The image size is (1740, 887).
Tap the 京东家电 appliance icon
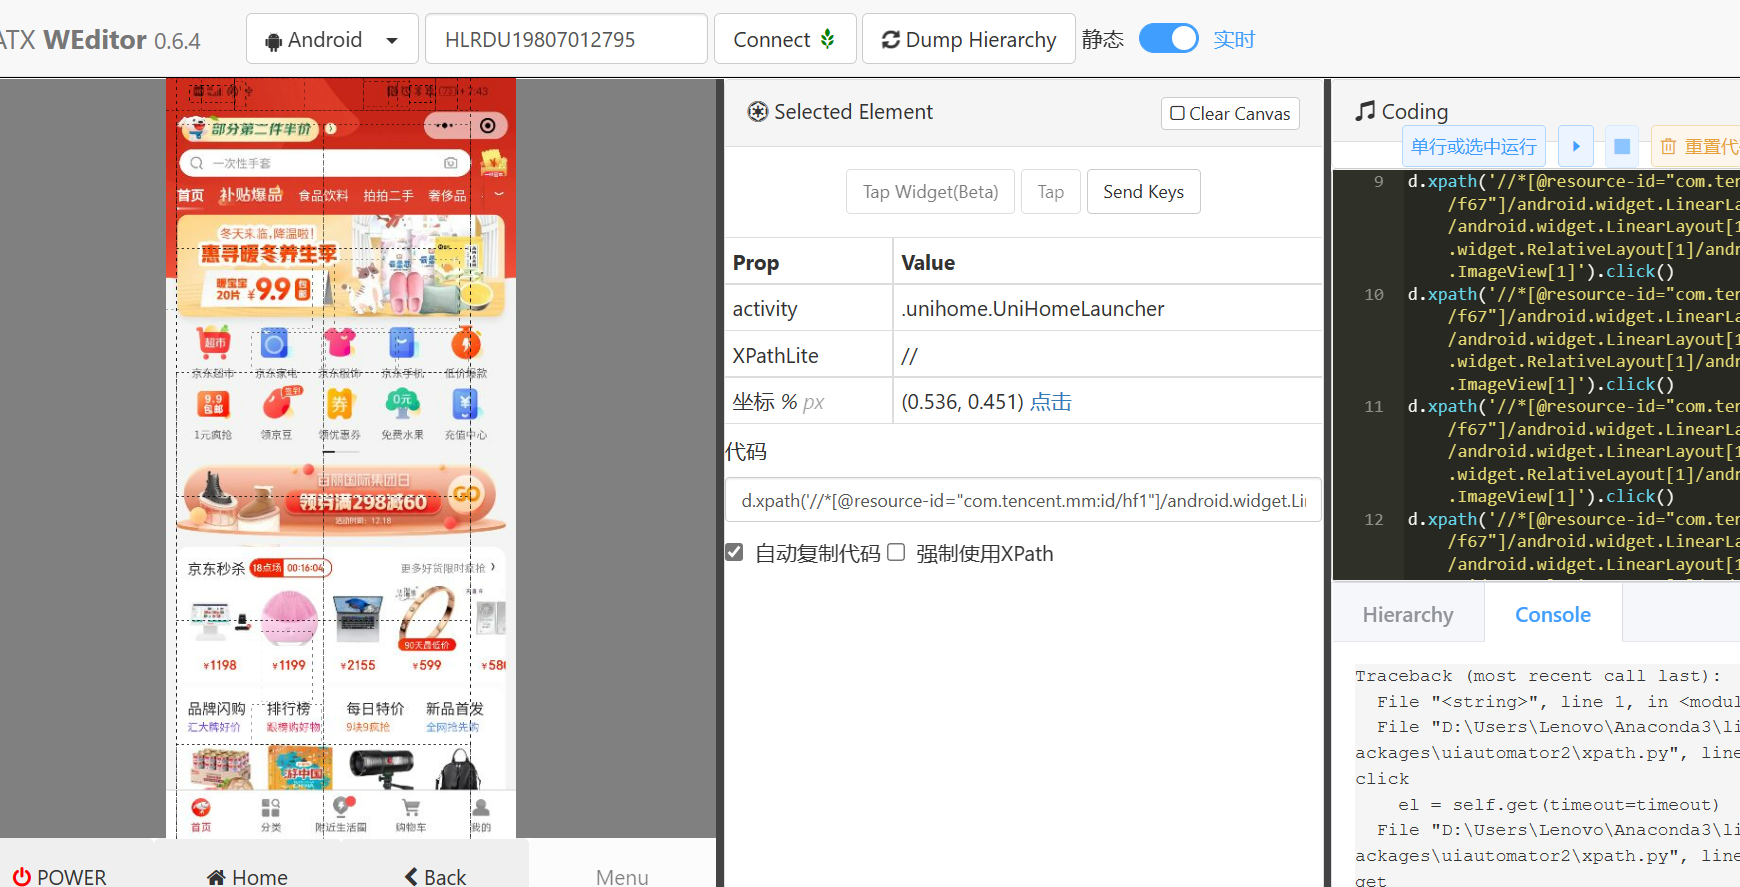tap(274, 343)
